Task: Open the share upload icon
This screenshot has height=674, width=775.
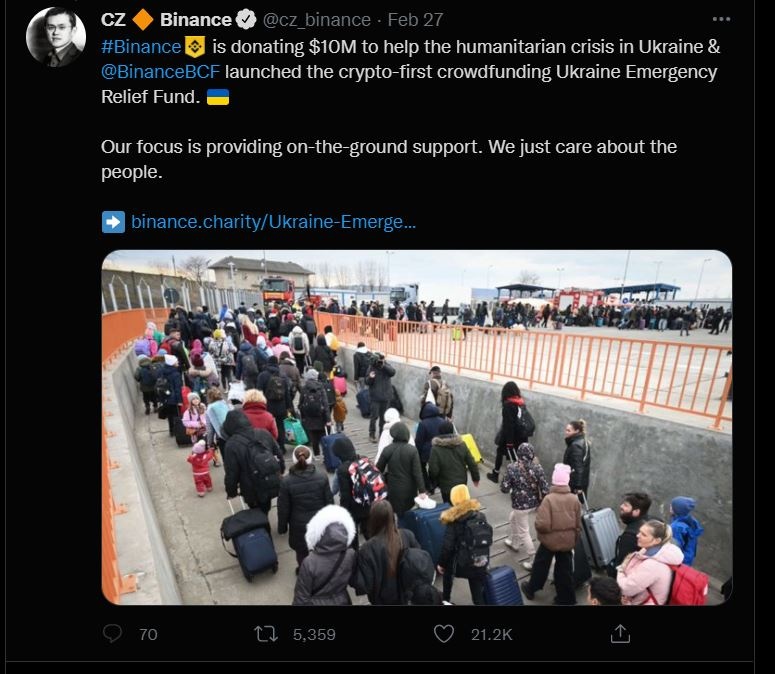Action: (620, 633)
